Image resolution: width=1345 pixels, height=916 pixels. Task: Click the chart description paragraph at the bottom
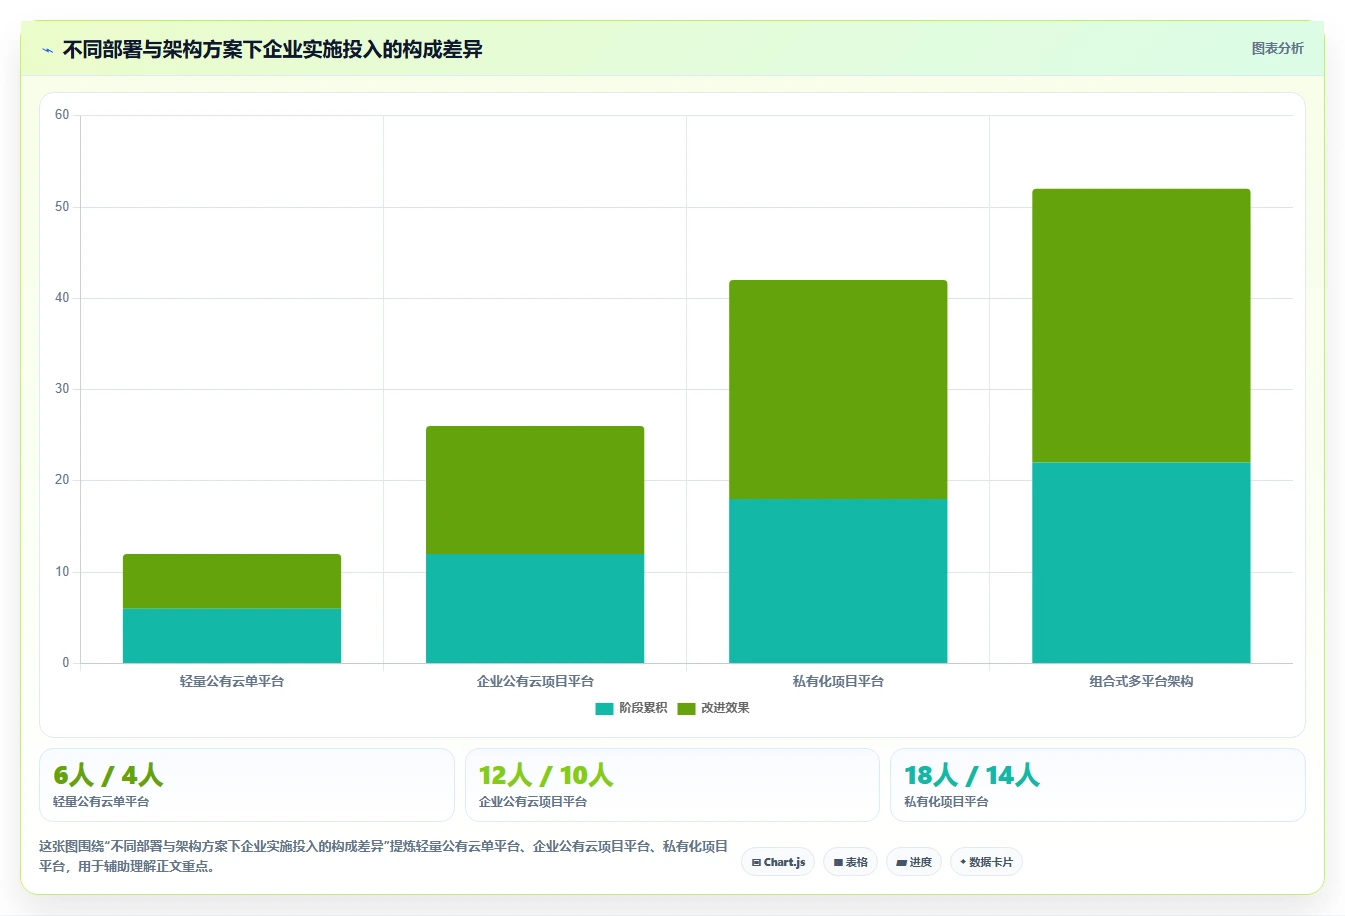pyautogui.click(x=384, y=856)
